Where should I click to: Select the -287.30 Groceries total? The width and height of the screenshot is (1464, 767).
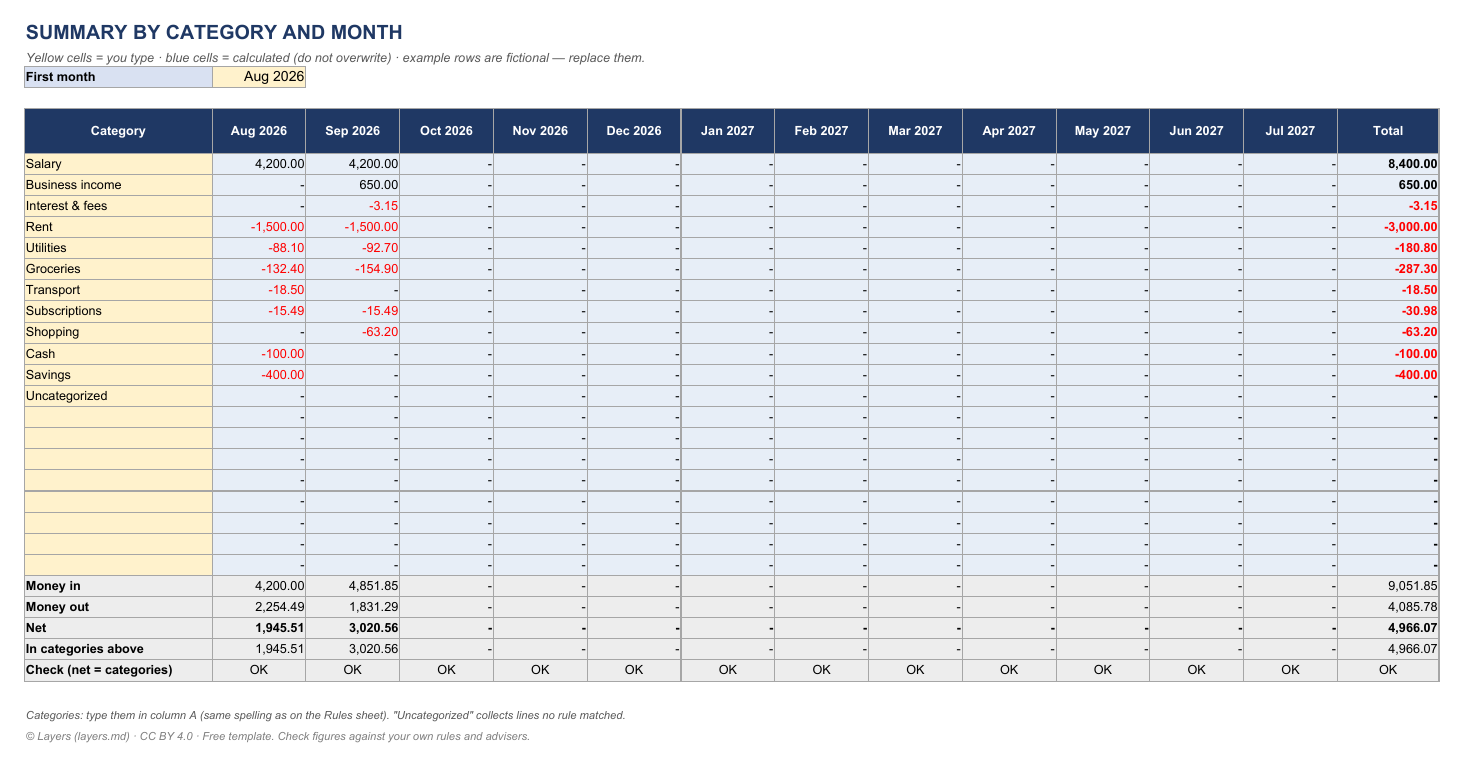[x=1388, y=269]
